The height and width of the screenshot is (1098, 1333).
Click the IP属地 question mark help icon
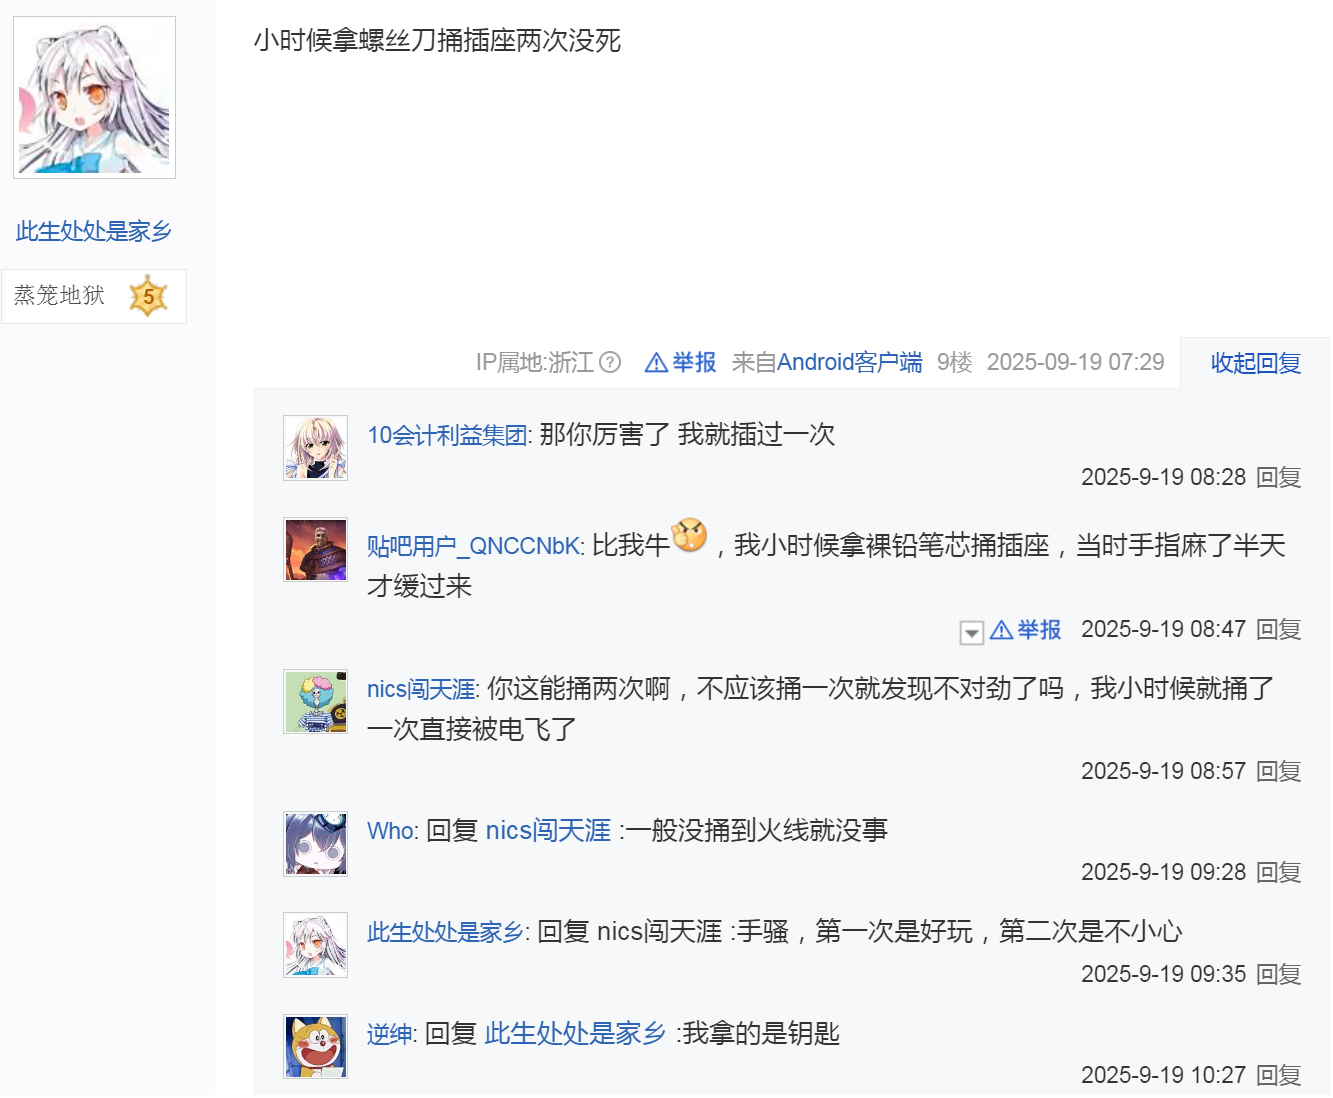610,362
